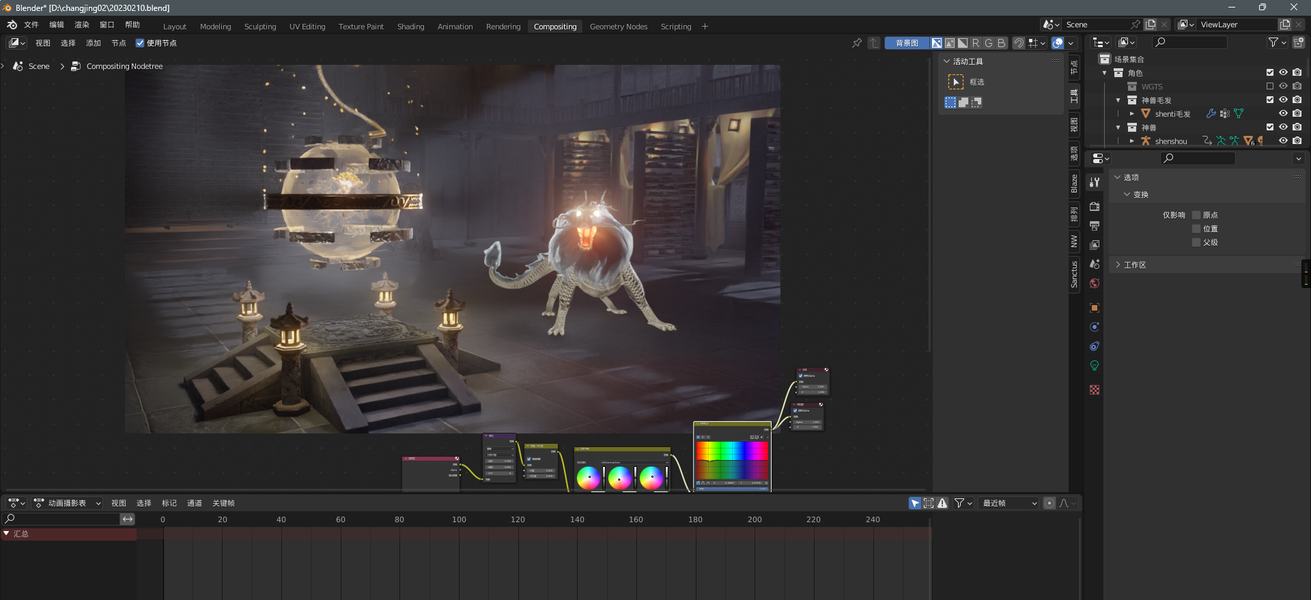Click the new collection icon in outliner

tap(1297, 43)
